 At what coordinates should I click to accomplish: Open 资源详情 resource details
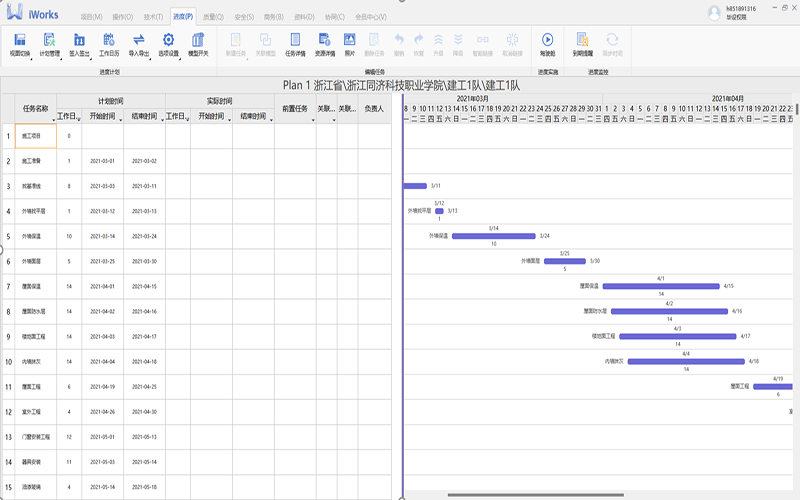324,45
